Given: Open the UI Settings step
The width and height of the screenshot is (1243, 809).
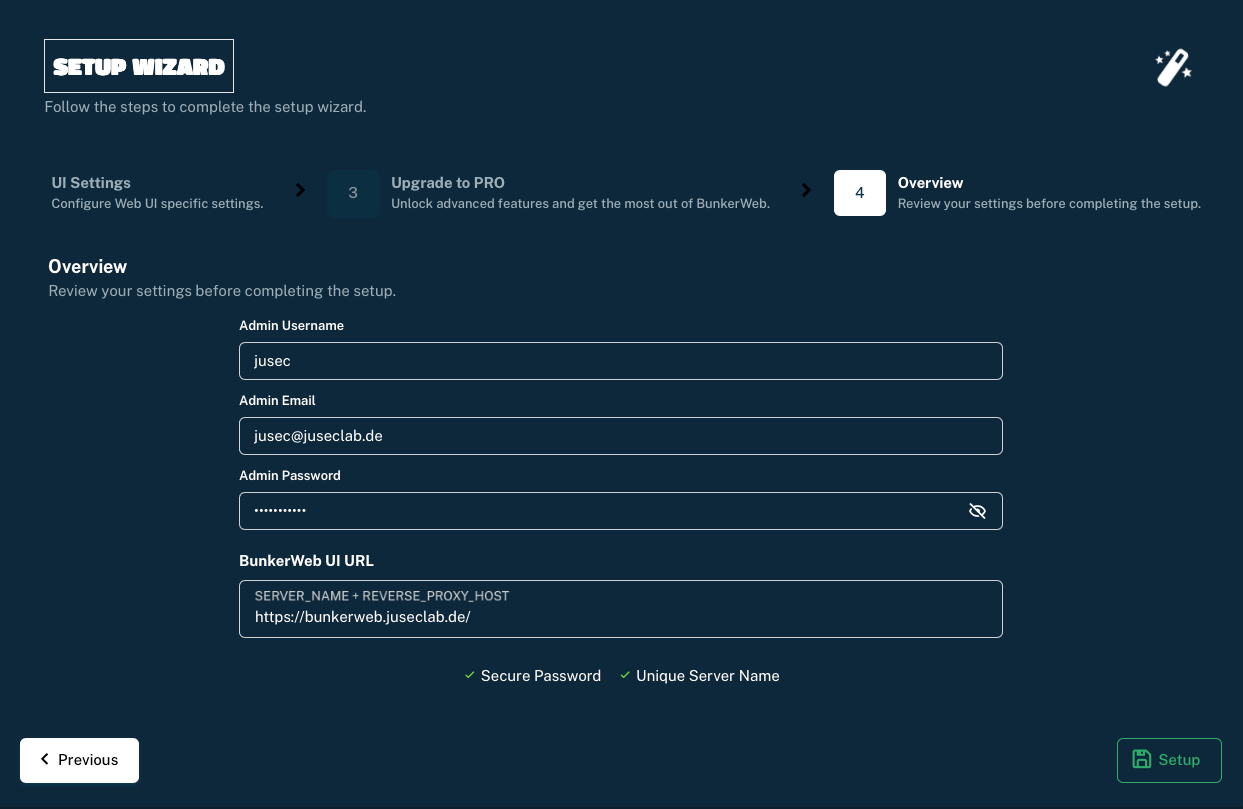Looking at the screenshot, I should point(157,192).
